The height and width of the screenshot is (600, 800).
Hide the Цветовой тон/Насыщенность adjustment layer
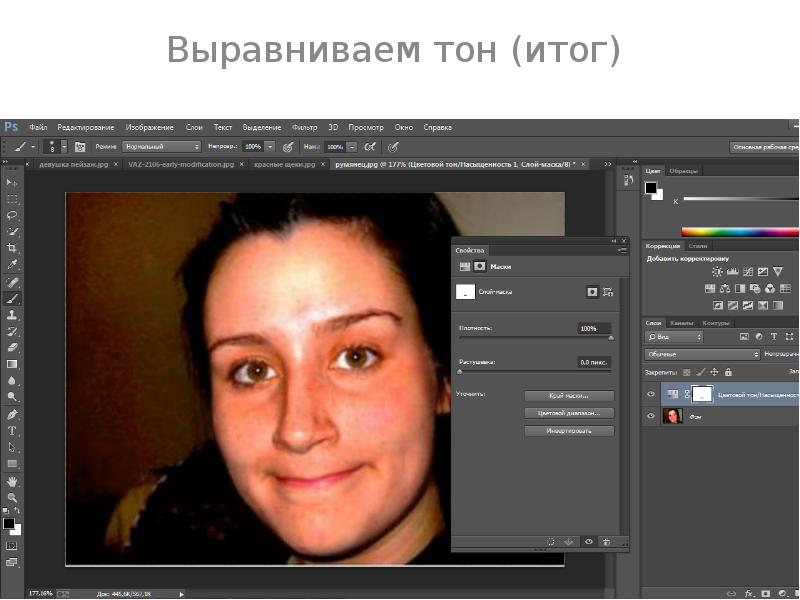pyautogui.click(x=650, y=394)
